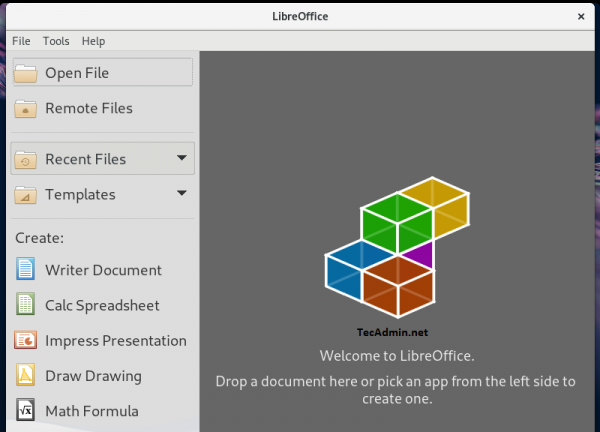Viewport: 600px width, 432px height.
Task: Expand the Templates dropdown arrow
Action: point(181,193)
